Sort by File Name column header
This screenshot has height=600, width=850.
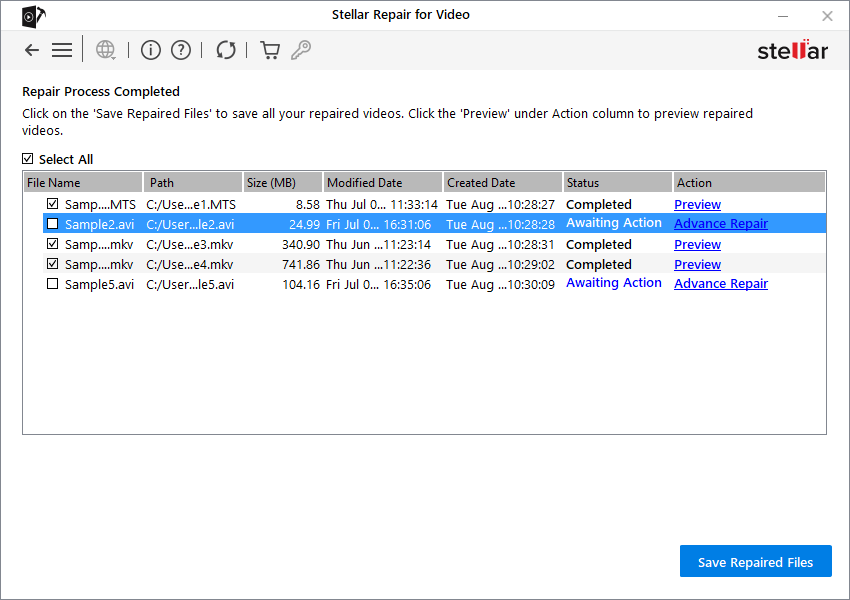coord(83,183)
